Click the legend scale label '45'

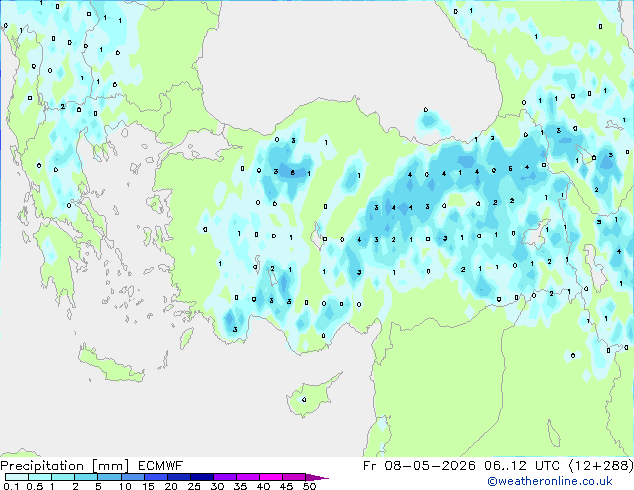click(286, 486)
